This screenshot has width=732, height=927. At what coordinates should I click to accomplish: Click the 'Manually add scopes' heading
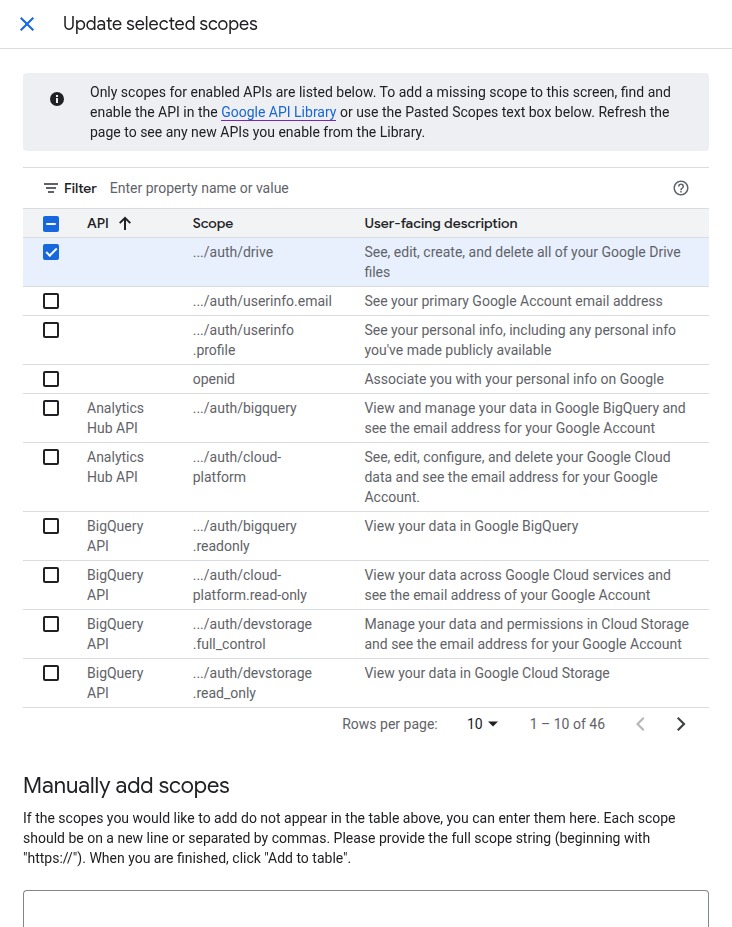[126, 786]
